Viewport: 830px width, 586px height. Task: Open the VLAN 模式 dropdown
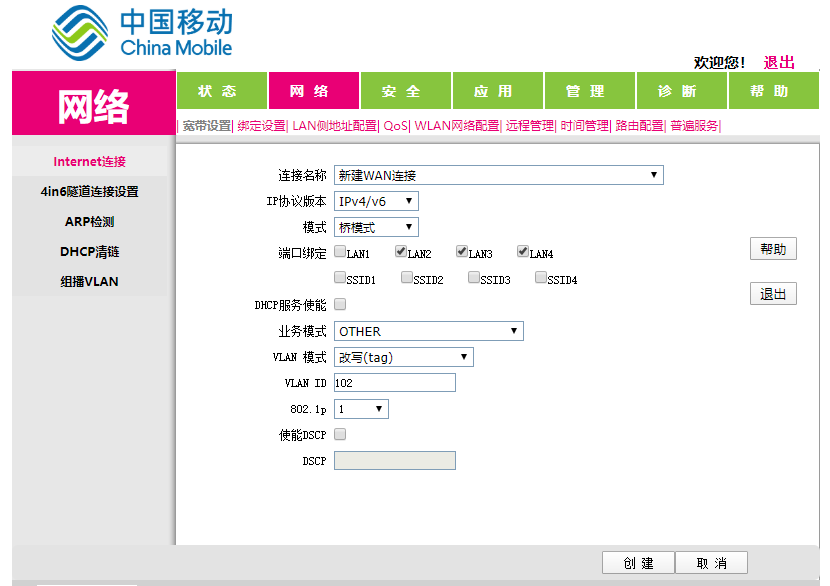tap(403, 357)
